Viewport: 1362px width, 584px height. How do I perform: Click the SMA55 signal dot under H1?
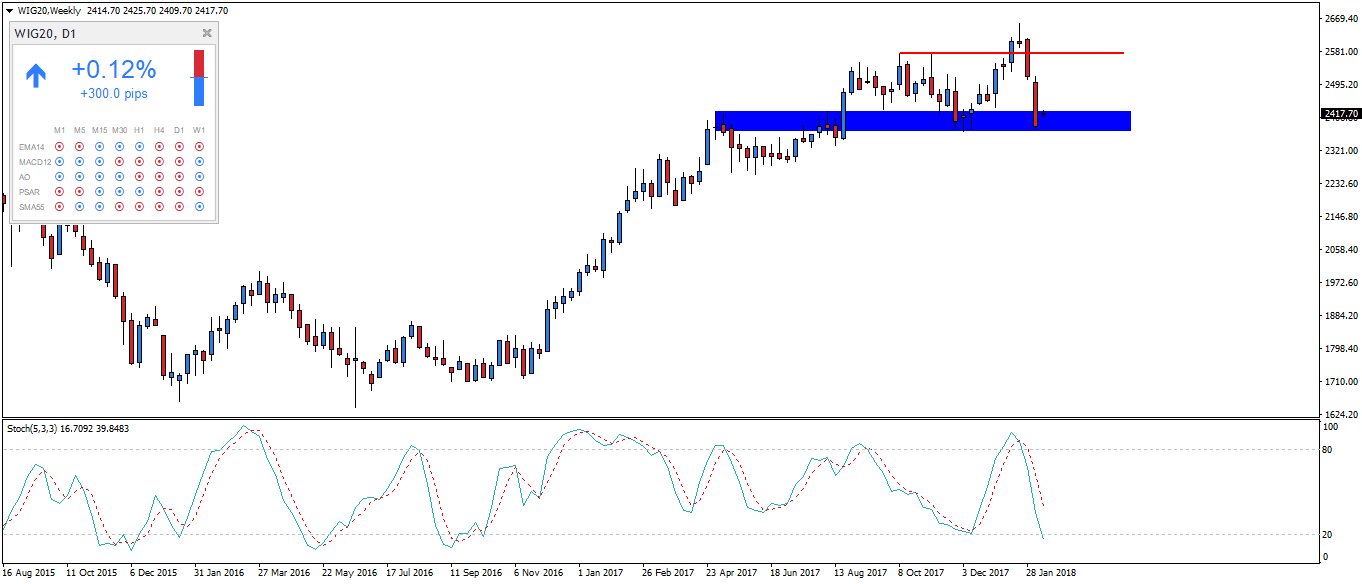(x=139, y=206)
